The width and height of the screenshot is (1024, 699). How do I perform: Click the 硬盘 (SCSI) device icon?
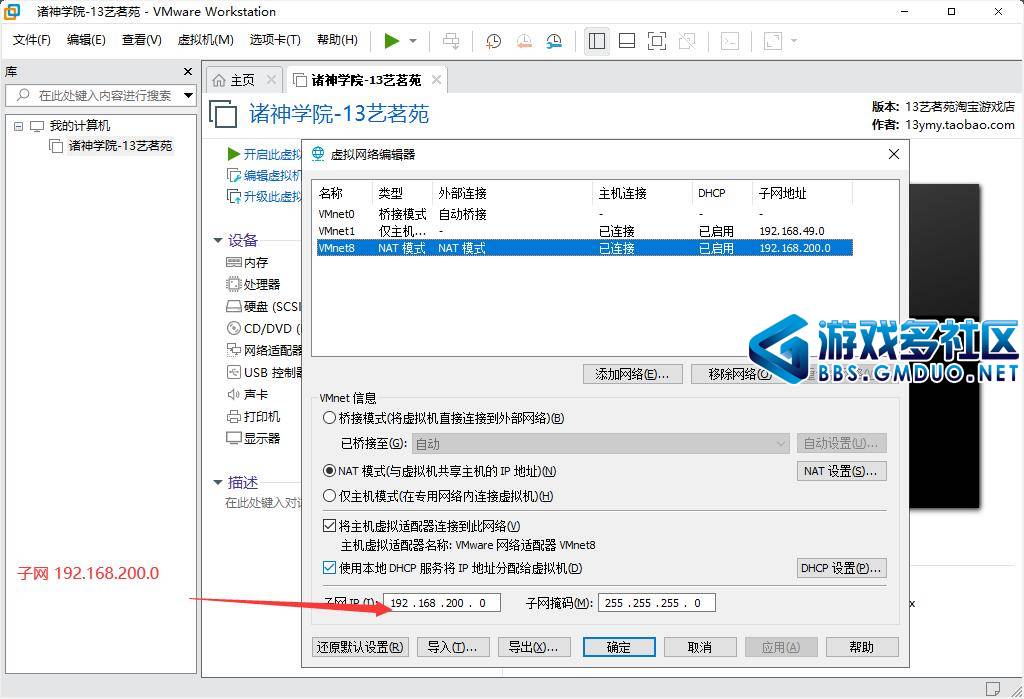click(x=234, y=306)
